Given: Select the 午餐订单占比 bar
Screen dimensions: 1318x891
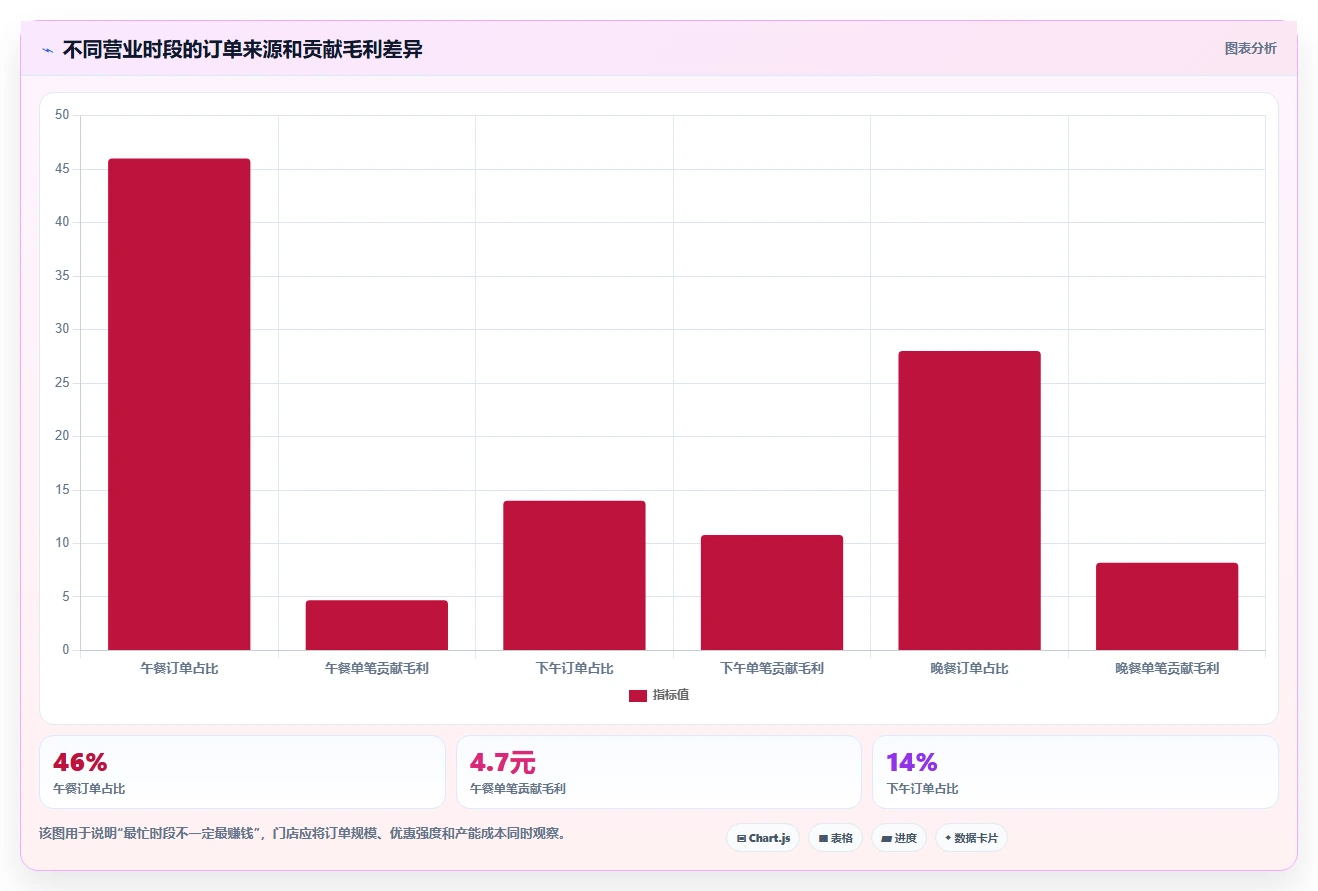Looking at the screenshot, I should [179, 404].
